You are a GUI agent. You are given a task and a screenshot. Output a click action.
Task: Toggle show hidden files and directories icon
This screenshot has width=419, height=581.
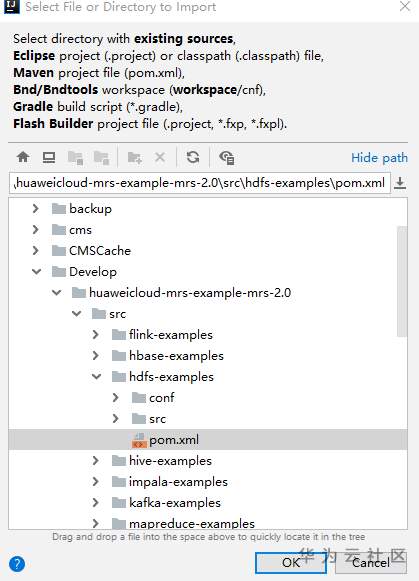[226, 157]
